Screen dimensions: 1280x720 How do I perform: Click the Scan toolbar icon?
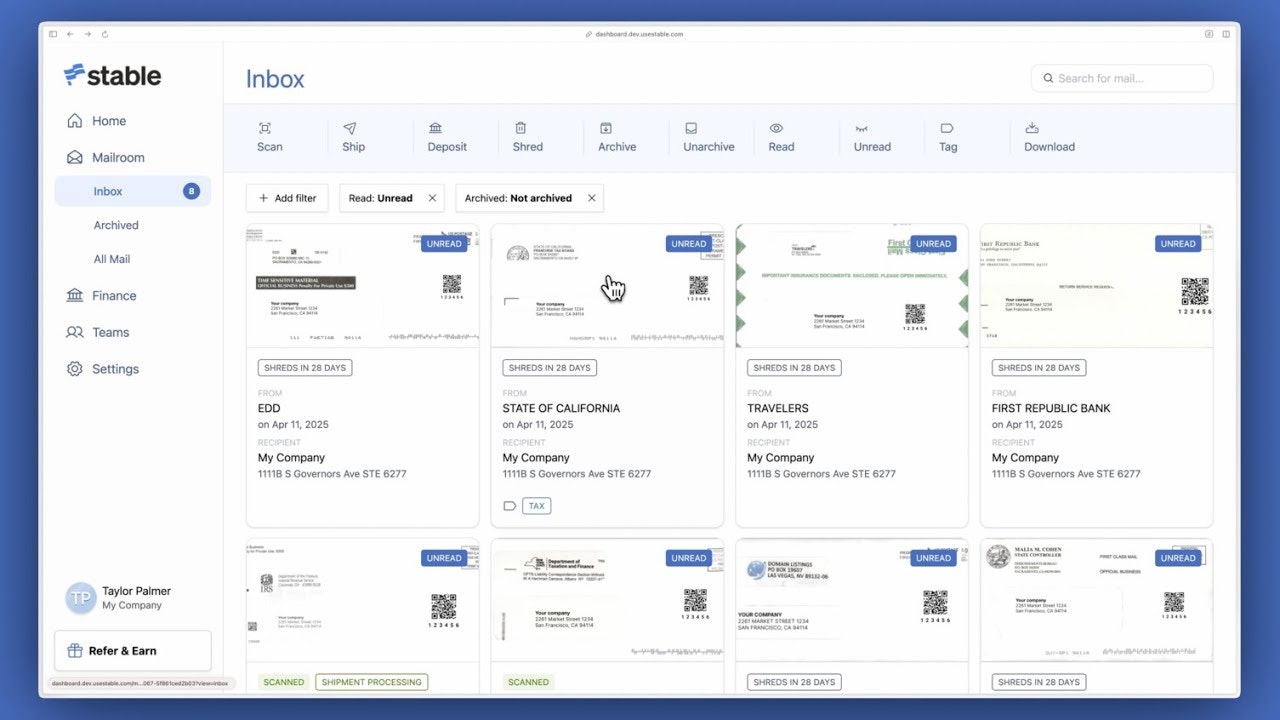pyautogui.click(x=265, y=128)
